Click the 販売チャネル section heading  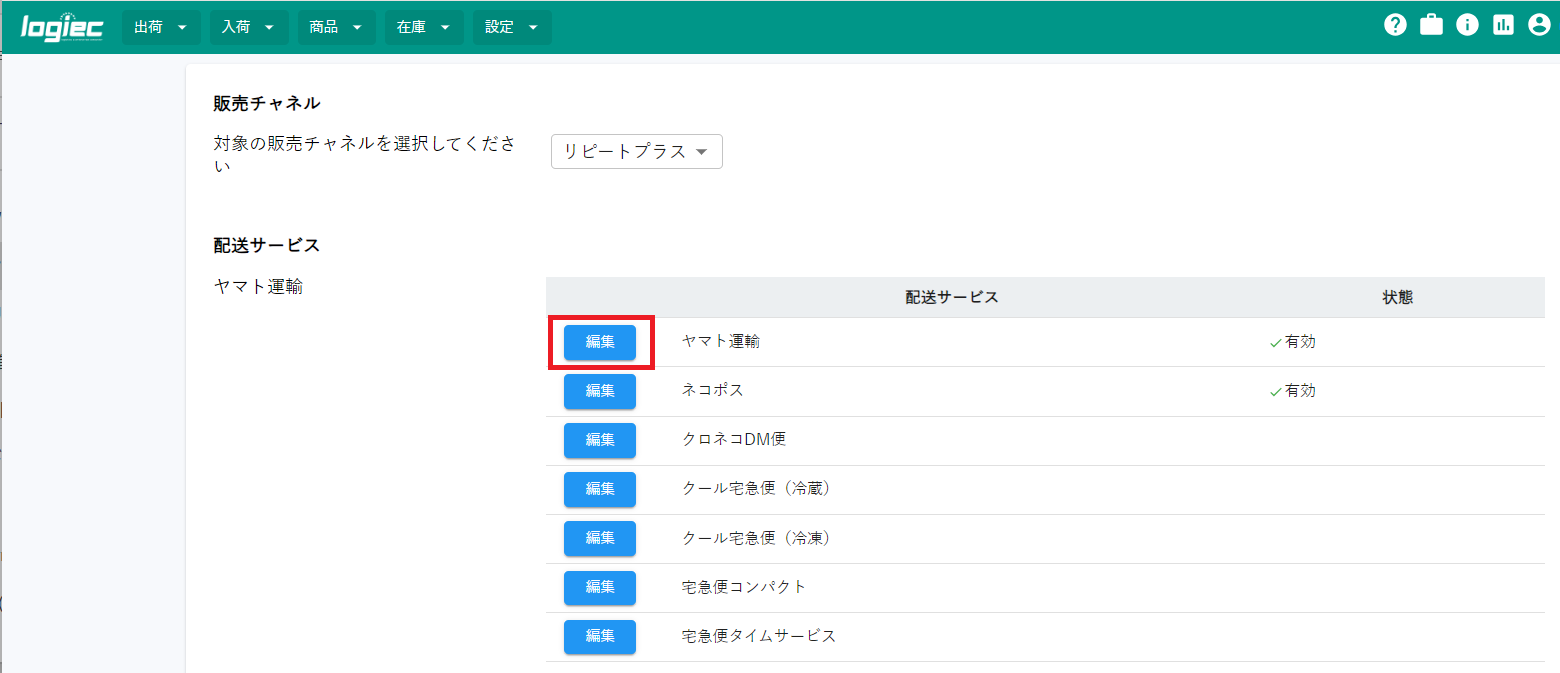coord(267,103)
